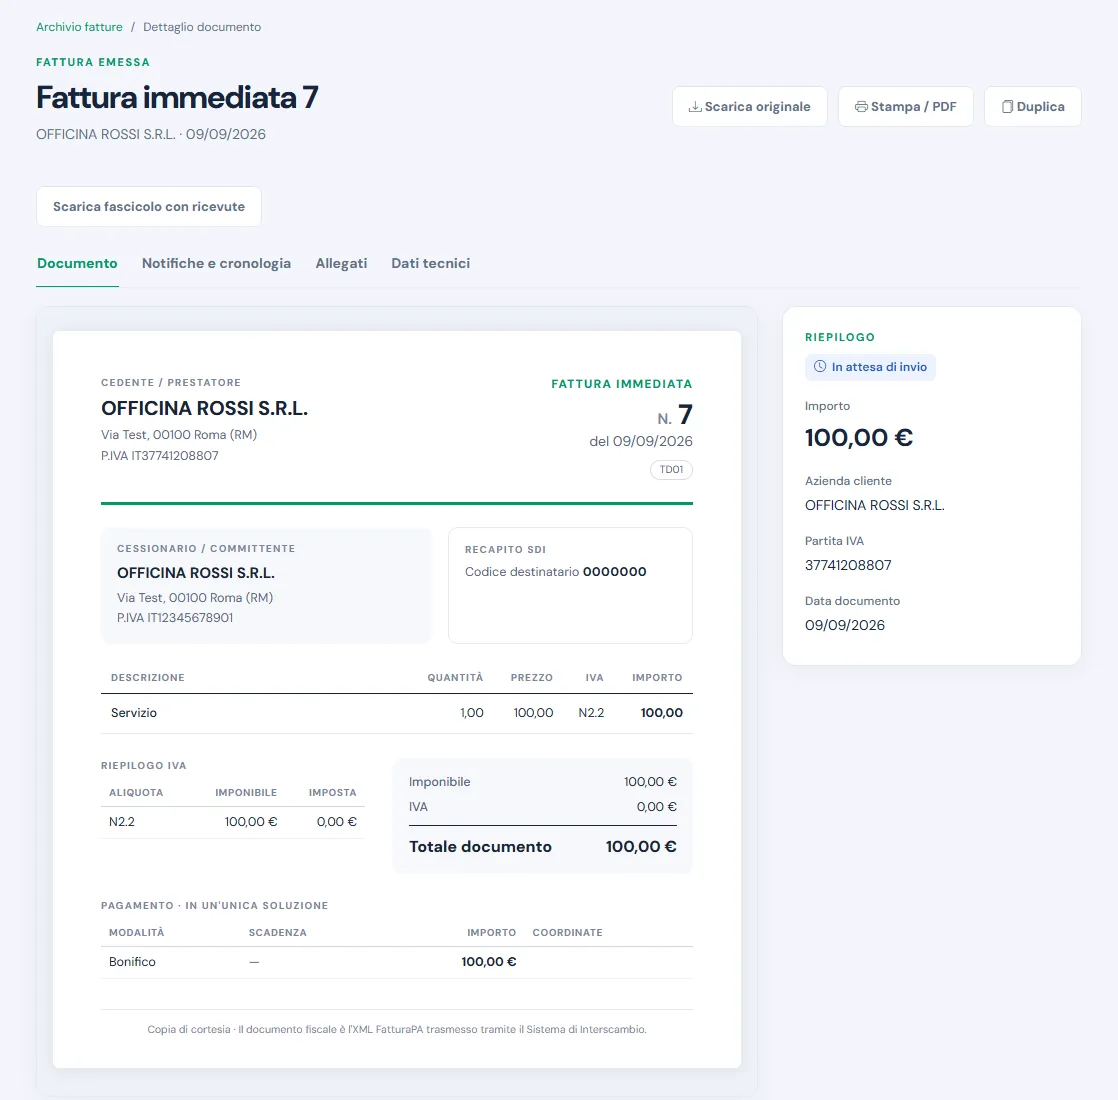Click the clock icon in status badge
Screen dimensions: 1118x1100
[820, 366]
